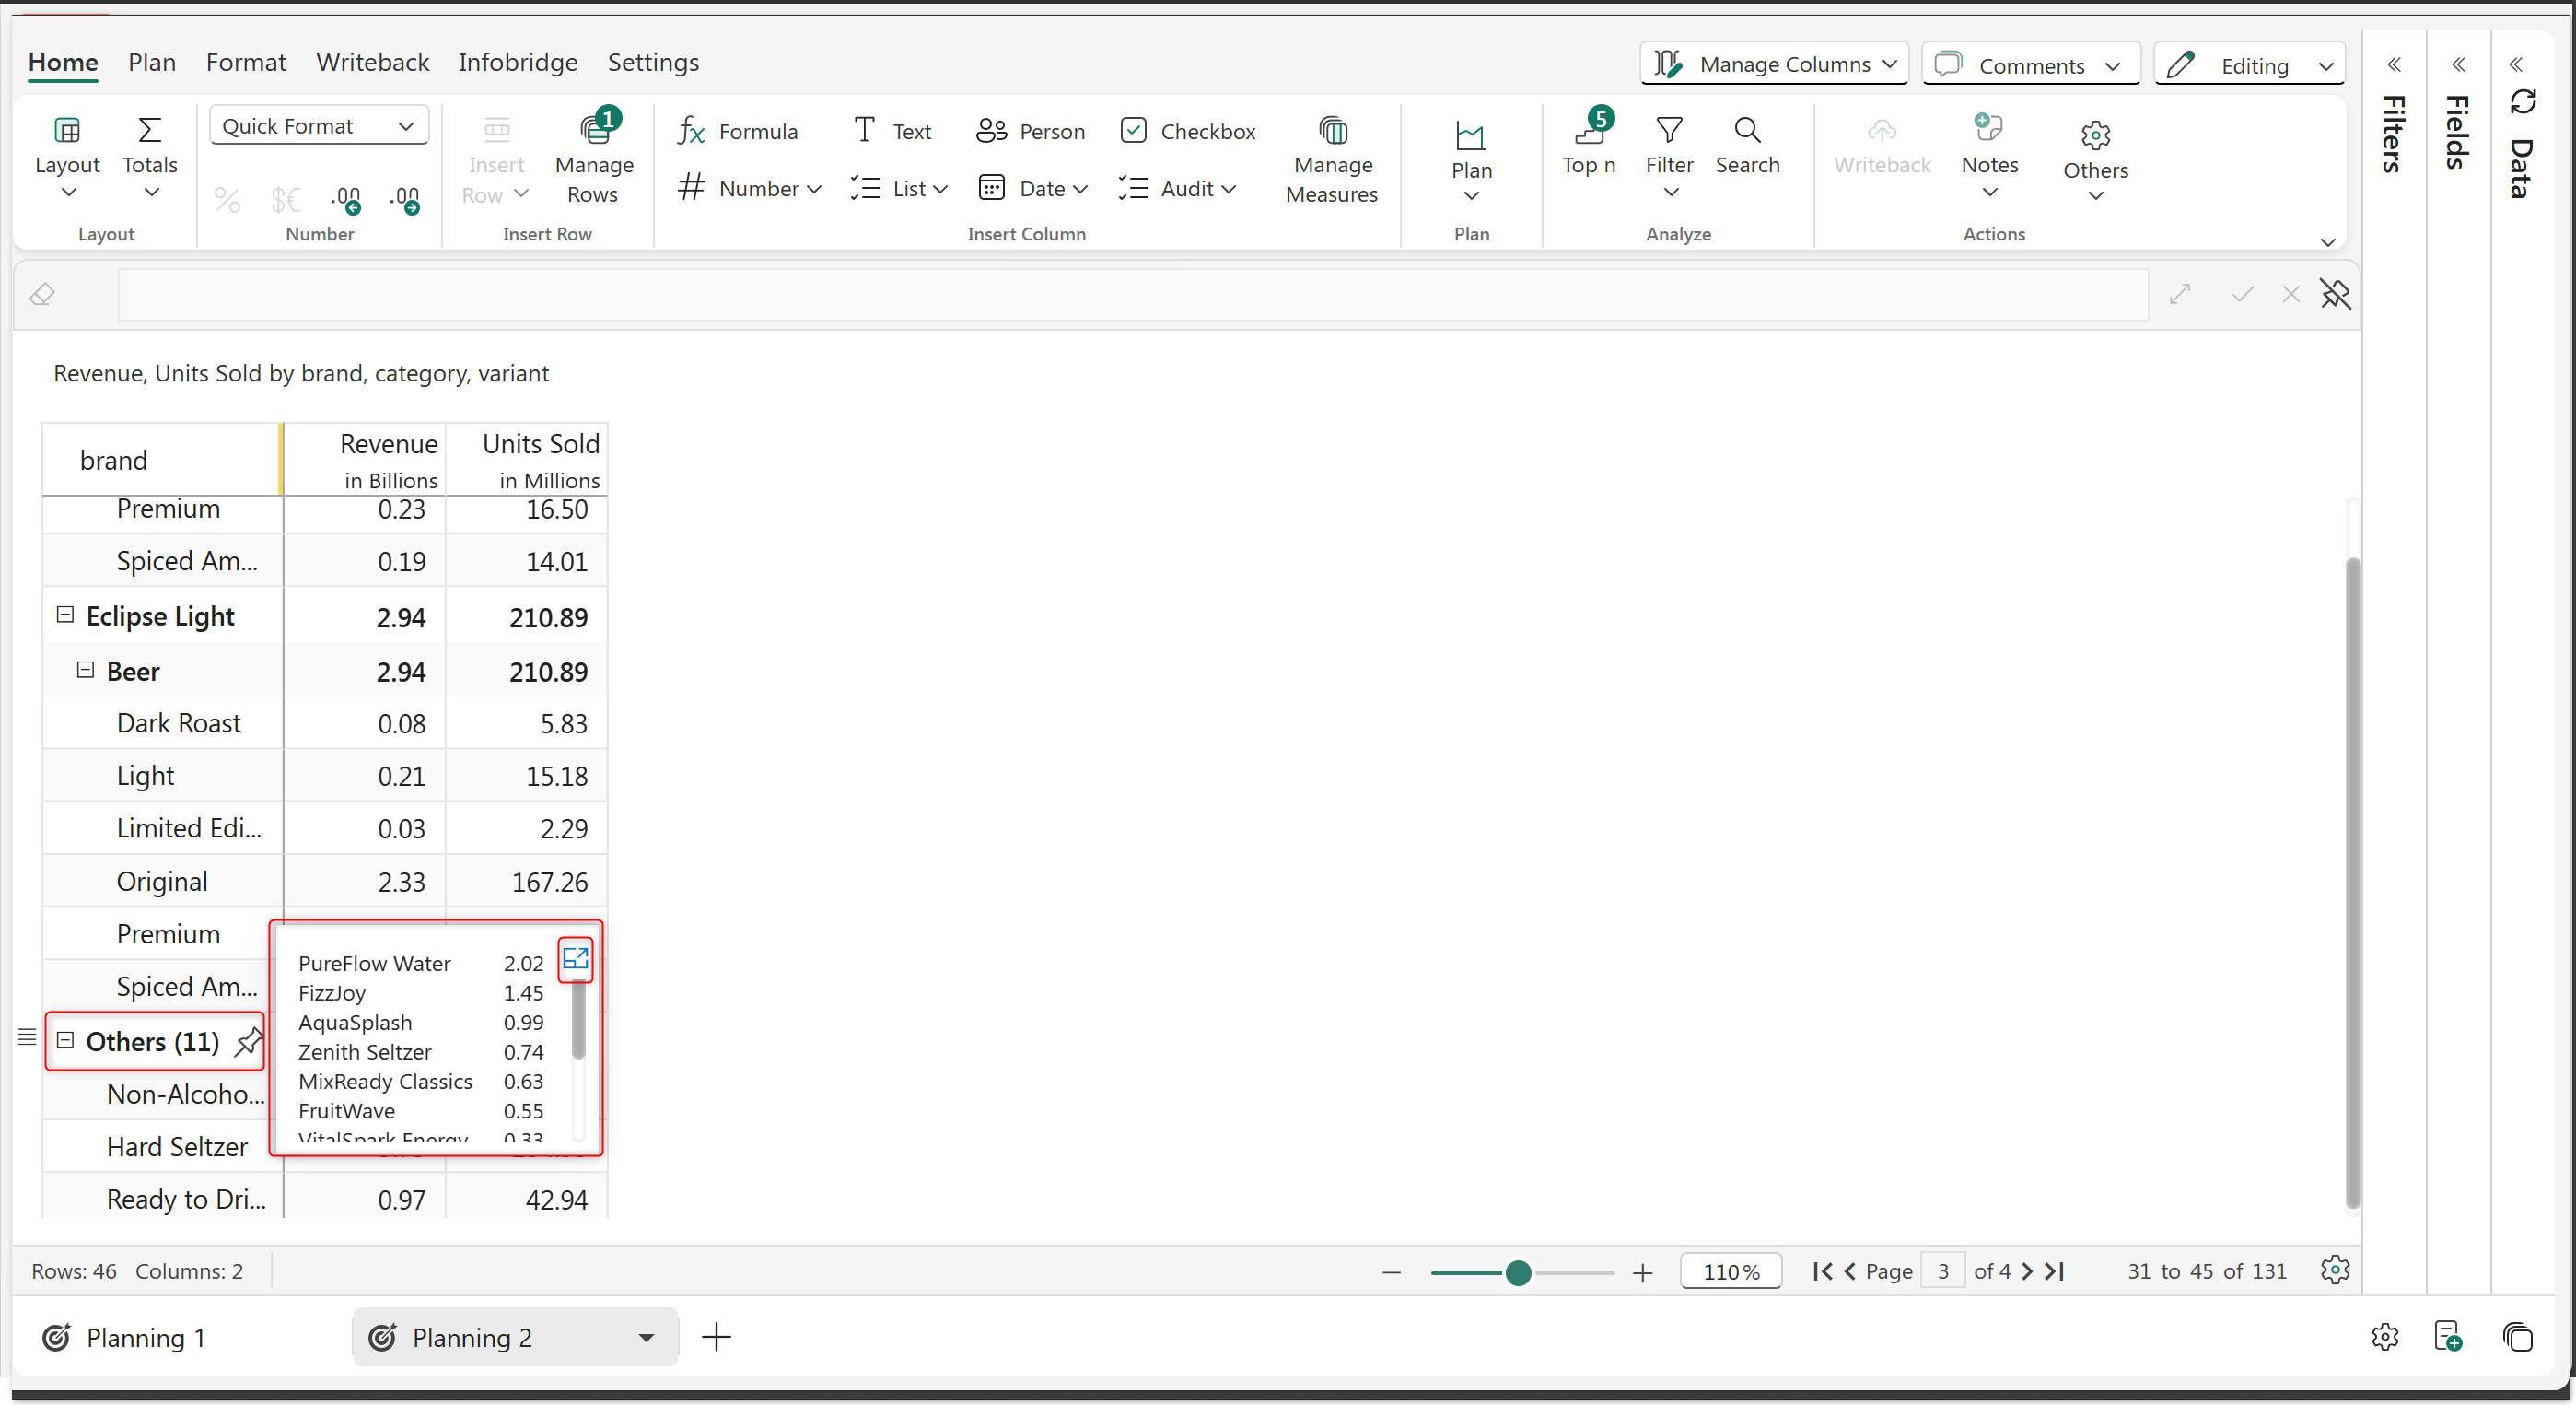Go to the next page
The image size is (2576, 1405).
coord(2026,1271)
